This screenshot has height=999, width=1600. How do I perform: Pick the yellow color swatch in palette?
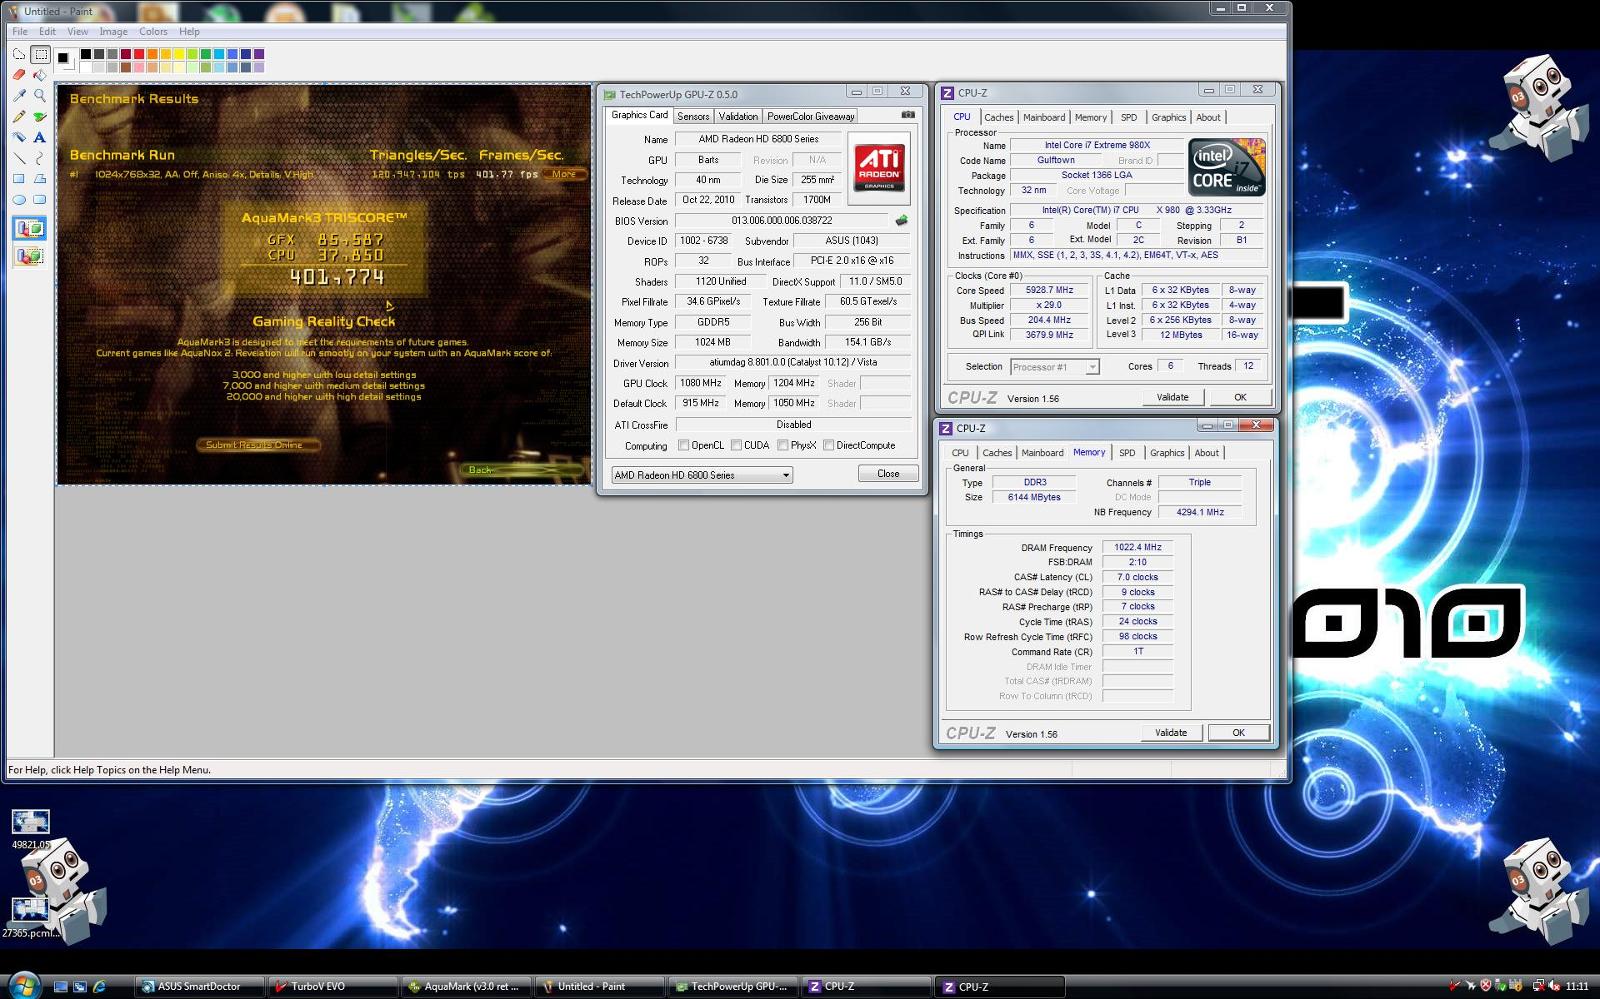click(179, 54)
